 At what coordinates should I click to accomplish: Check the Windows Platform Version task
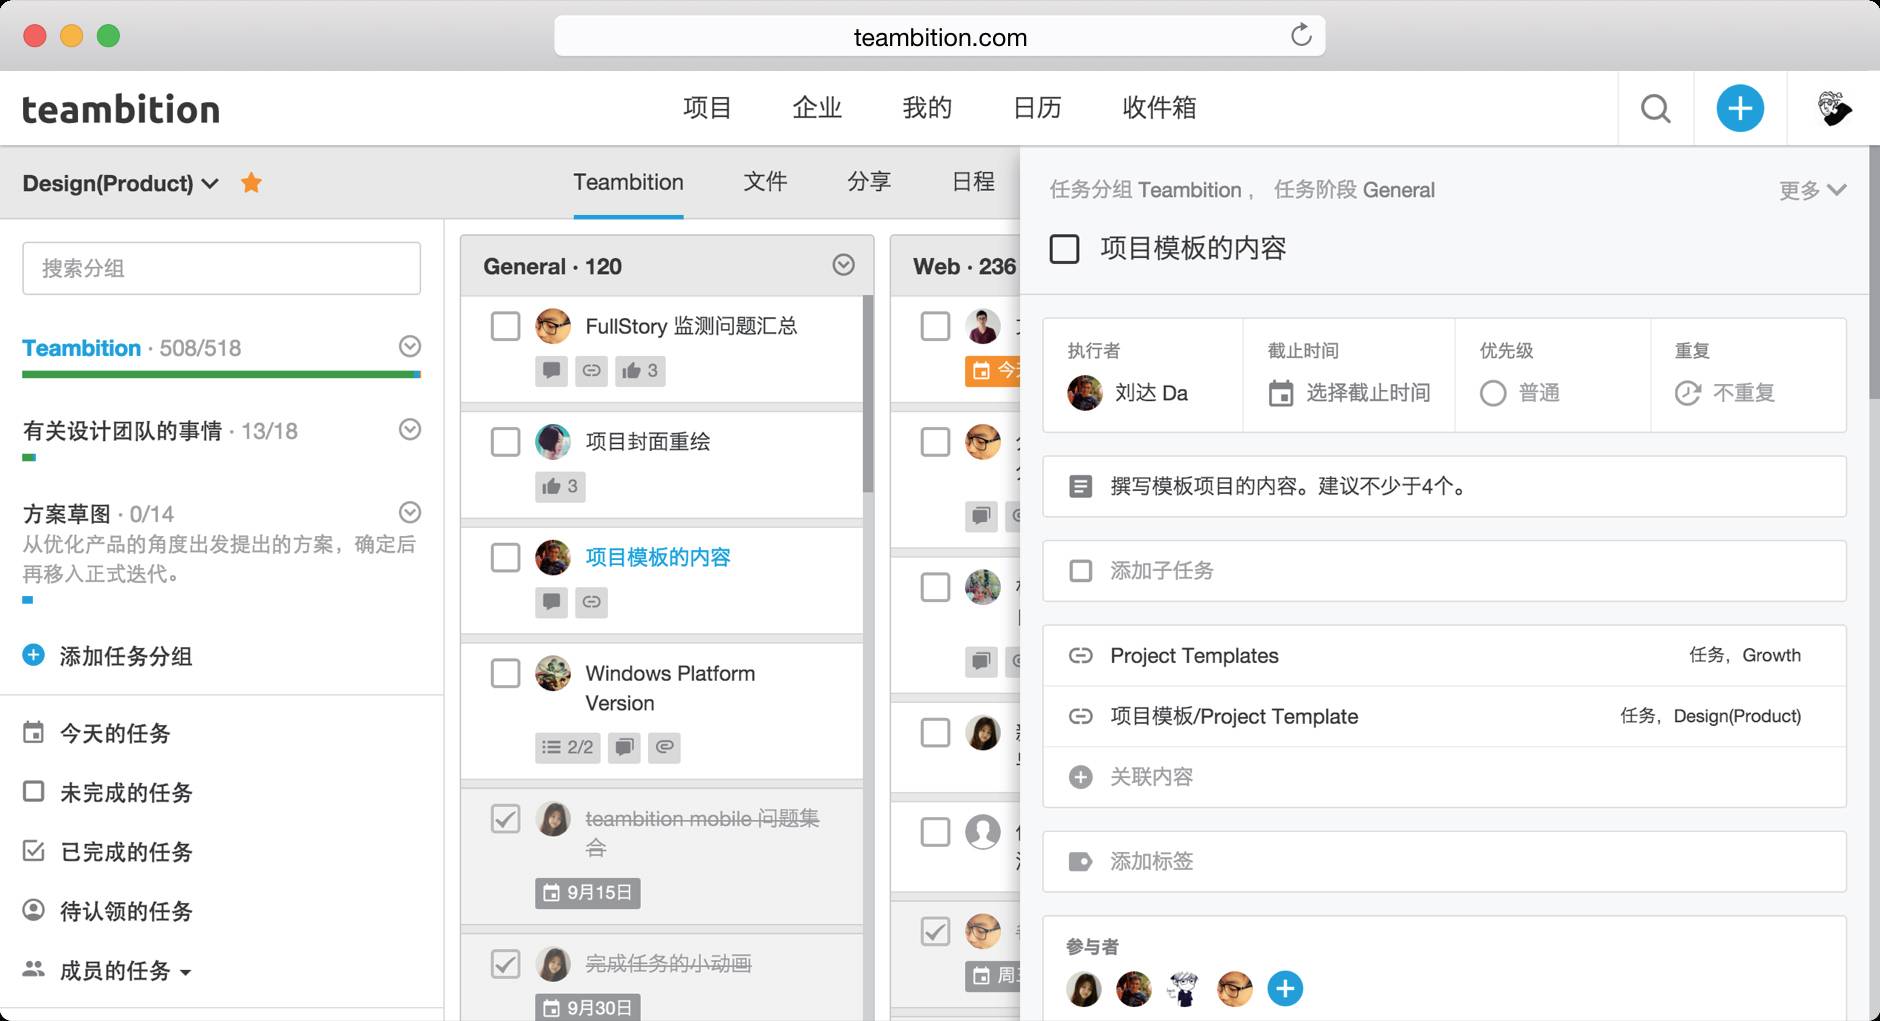(x=505, y=673)
